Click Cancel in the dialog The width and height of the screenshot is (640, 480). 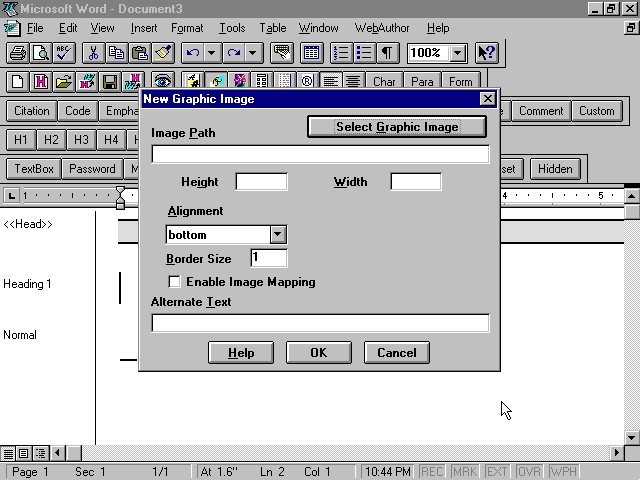coord(397,352)
